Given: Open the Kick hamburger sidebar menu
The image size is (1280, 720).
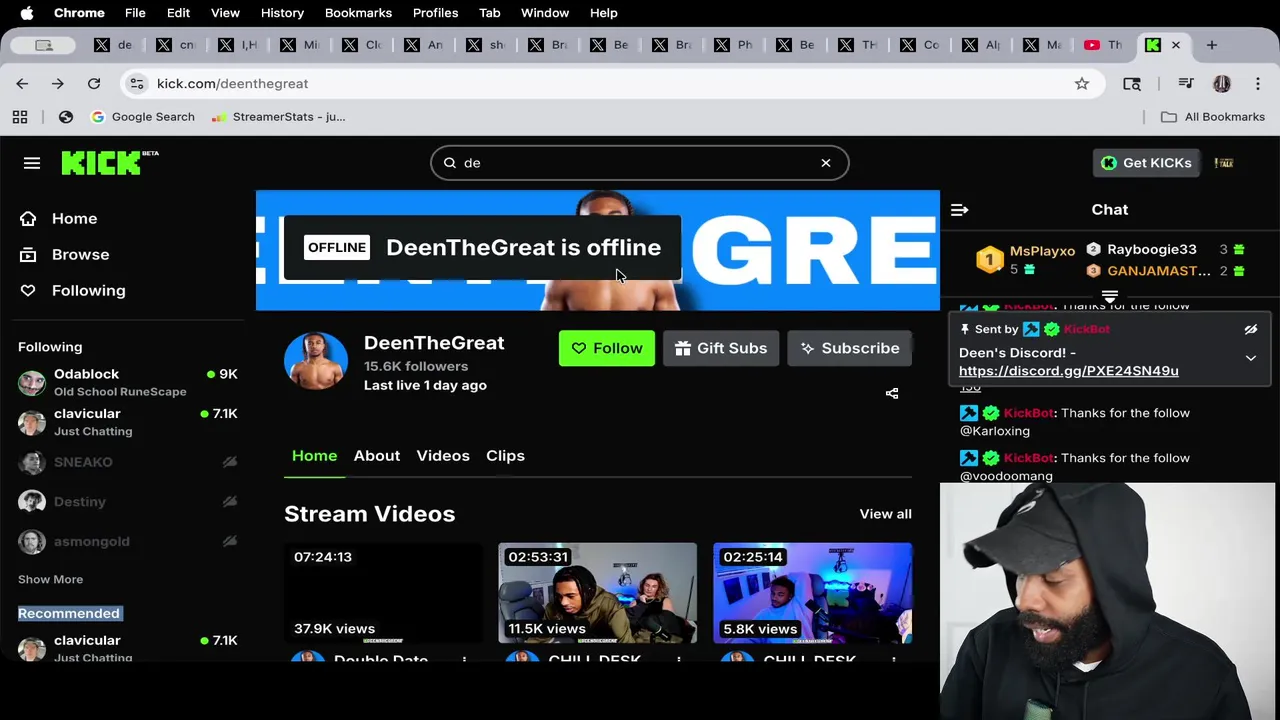Looking at the screenshot, I should 32,163.
